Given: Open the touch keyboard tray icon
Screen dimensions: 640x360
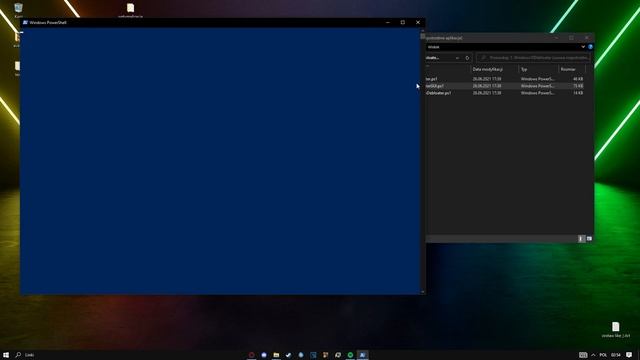Looking at the screenshot, I should (x=583, y=355).
